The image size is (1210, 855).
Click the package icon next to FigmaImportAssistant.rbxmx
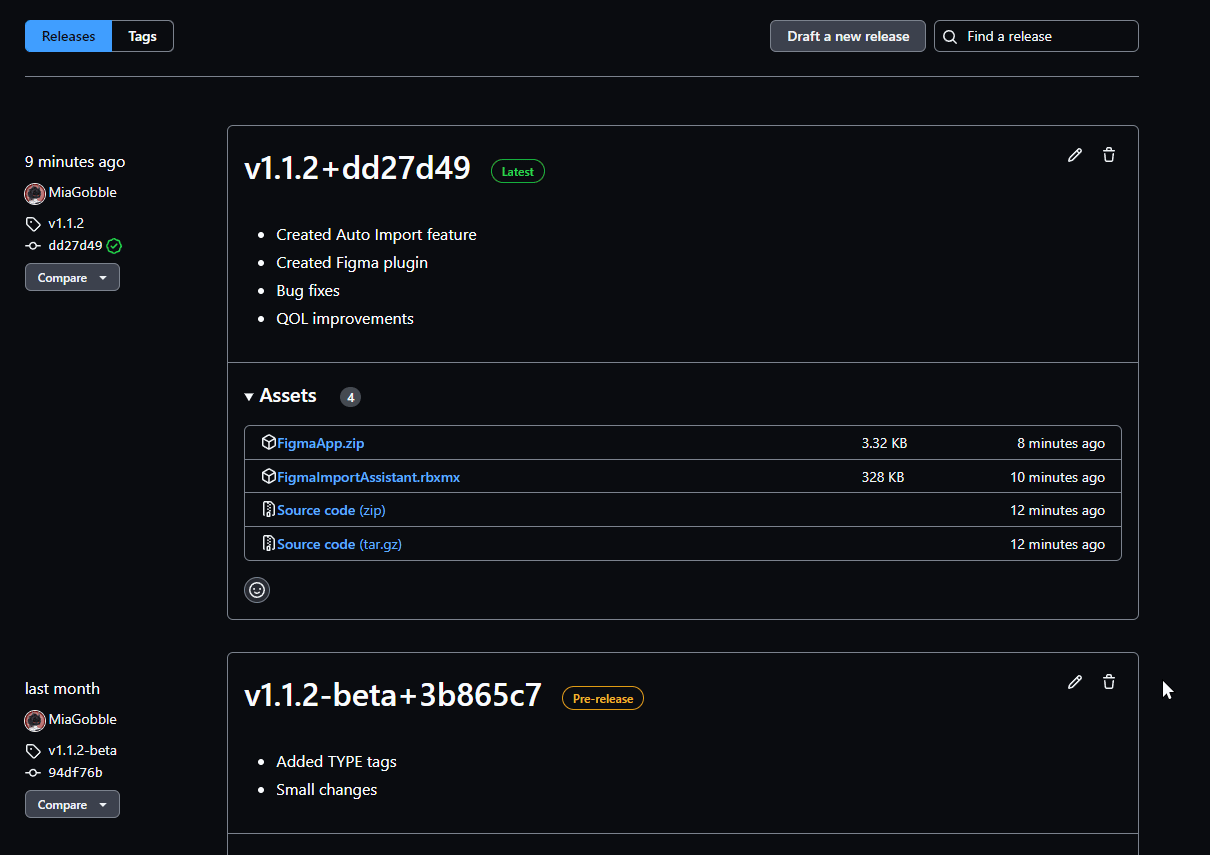[268, 476]
